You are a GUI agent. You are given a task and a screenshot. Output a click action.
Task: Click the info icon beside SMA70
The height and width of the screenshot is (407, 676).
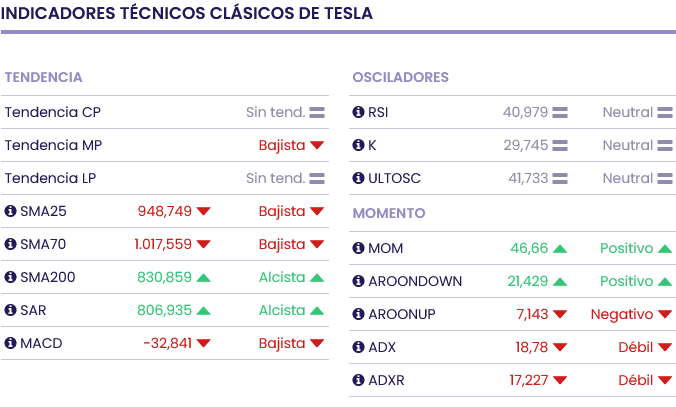coord(11,244)
